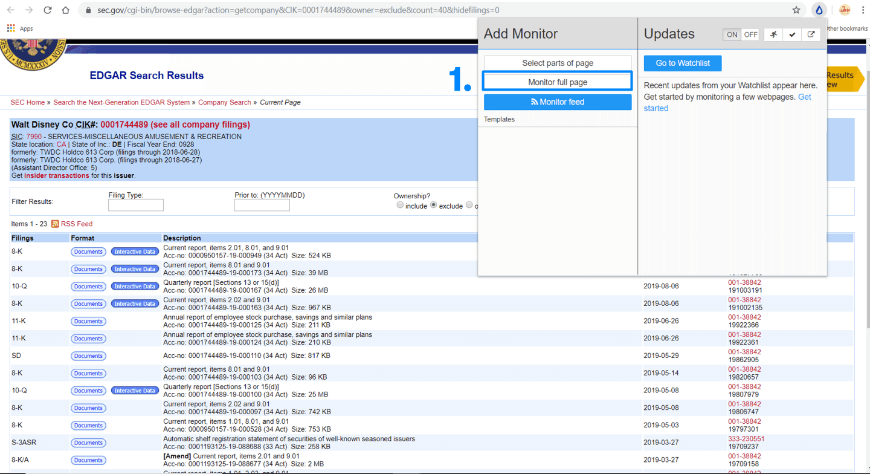Viewport: 870px width, 474px height.
Task: Open the popup in a new window icon
Action: tap(811, 34)
